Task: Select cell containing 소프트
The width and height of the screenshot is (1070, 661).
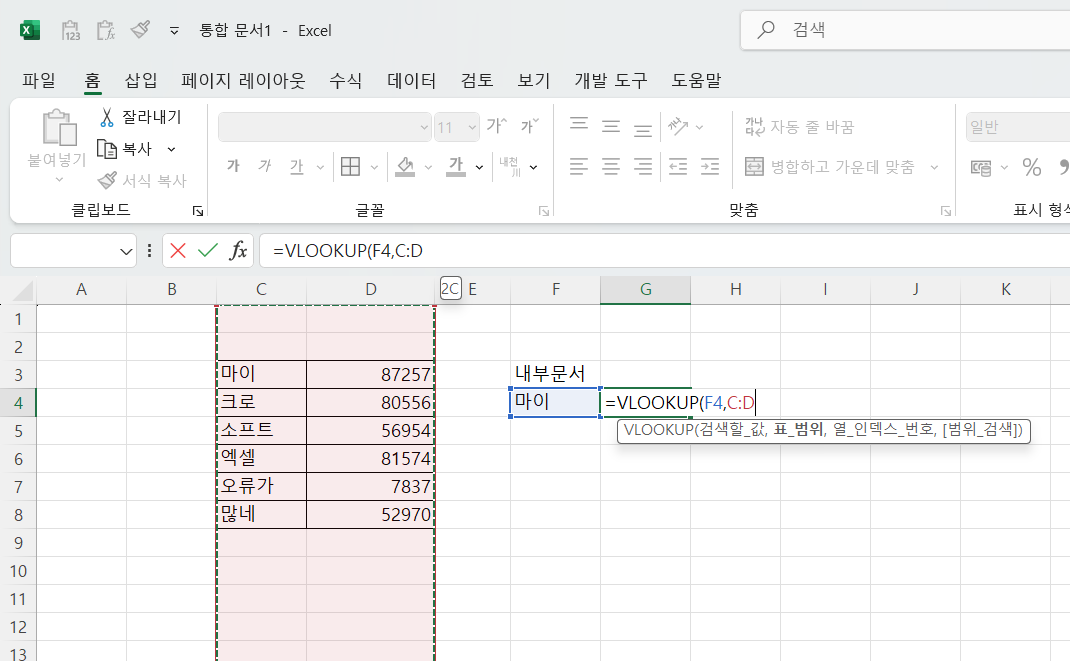Action: (x=261, y=430)
